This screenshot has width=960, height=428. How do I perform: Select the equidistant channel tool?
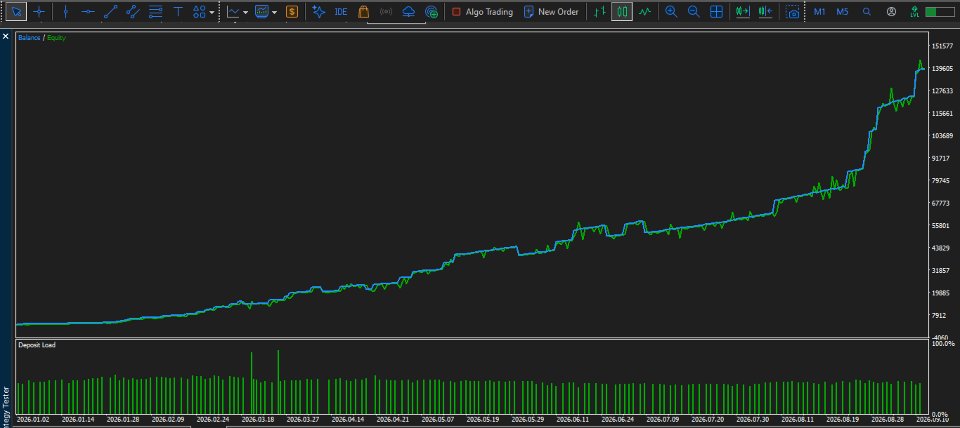[132, 12]
